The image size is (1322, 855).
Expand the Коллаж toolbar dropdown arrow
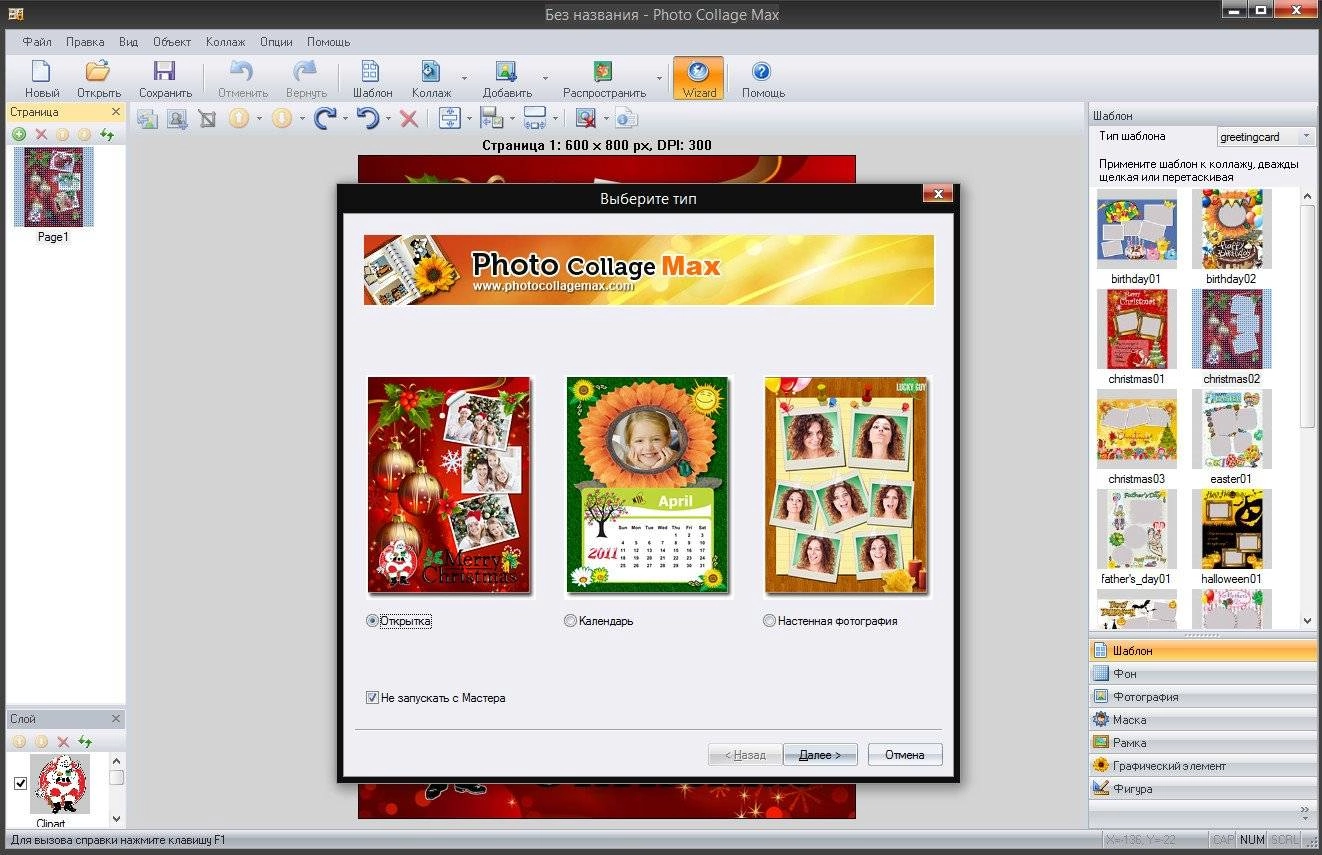pyautogui.click(x=464, y=79)
